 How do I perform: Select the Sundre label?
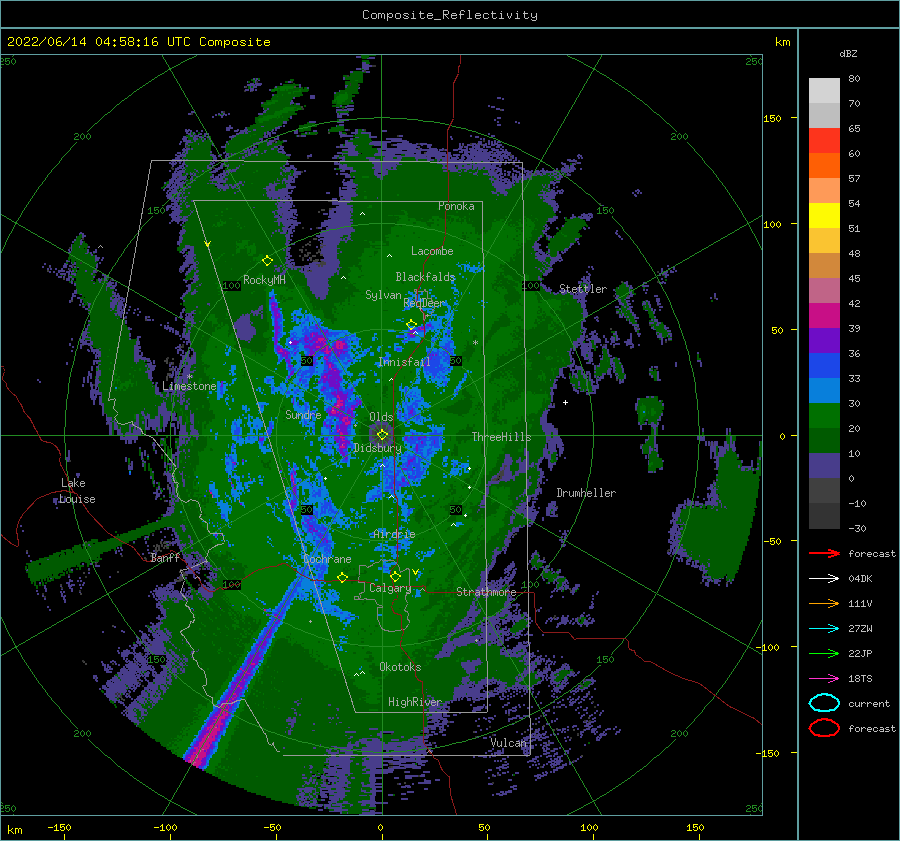coord(303,415)
